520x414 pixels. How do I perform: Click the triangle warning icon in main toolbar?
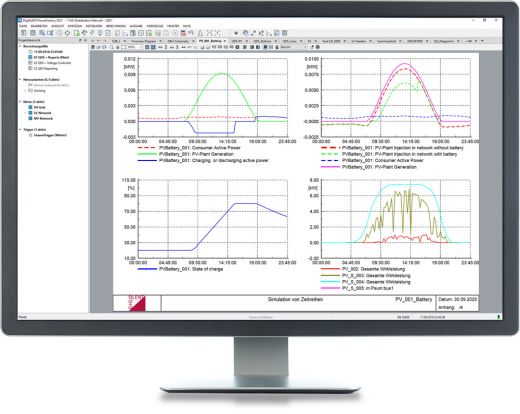click(200, 33)
